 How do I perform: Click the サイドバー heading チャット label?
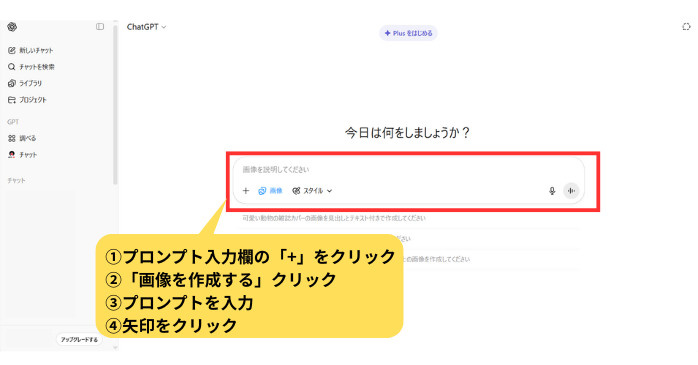(16, 181)
